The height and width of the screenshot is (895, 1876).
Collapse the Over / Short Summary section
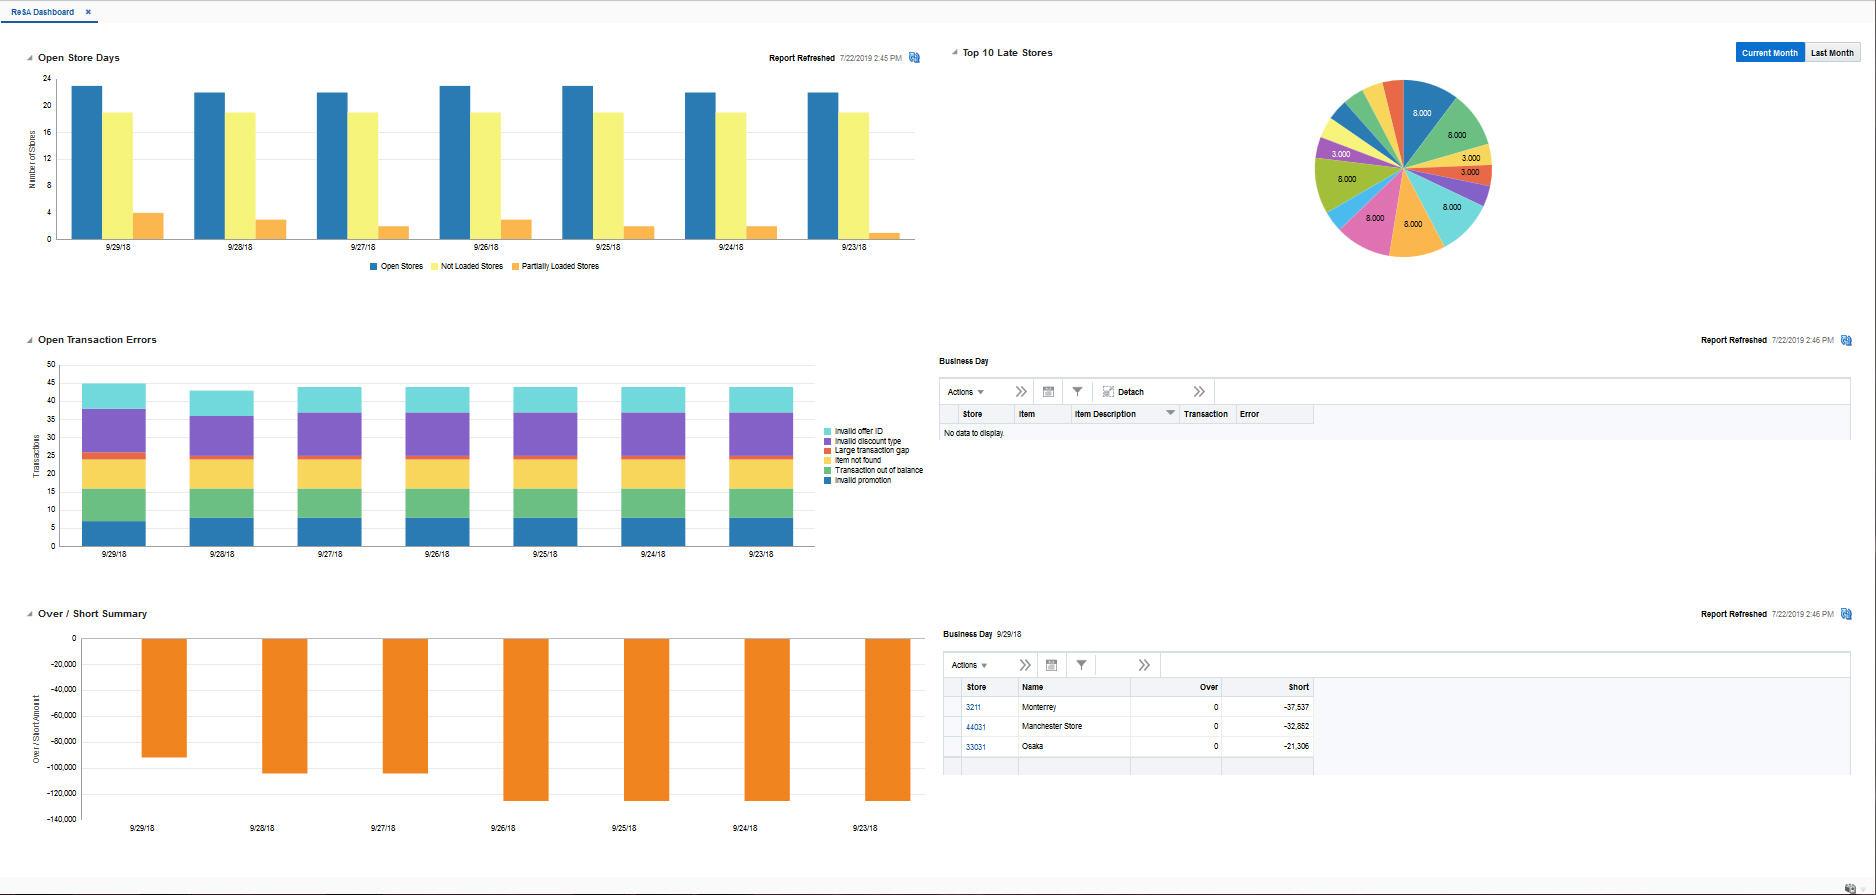30,614
